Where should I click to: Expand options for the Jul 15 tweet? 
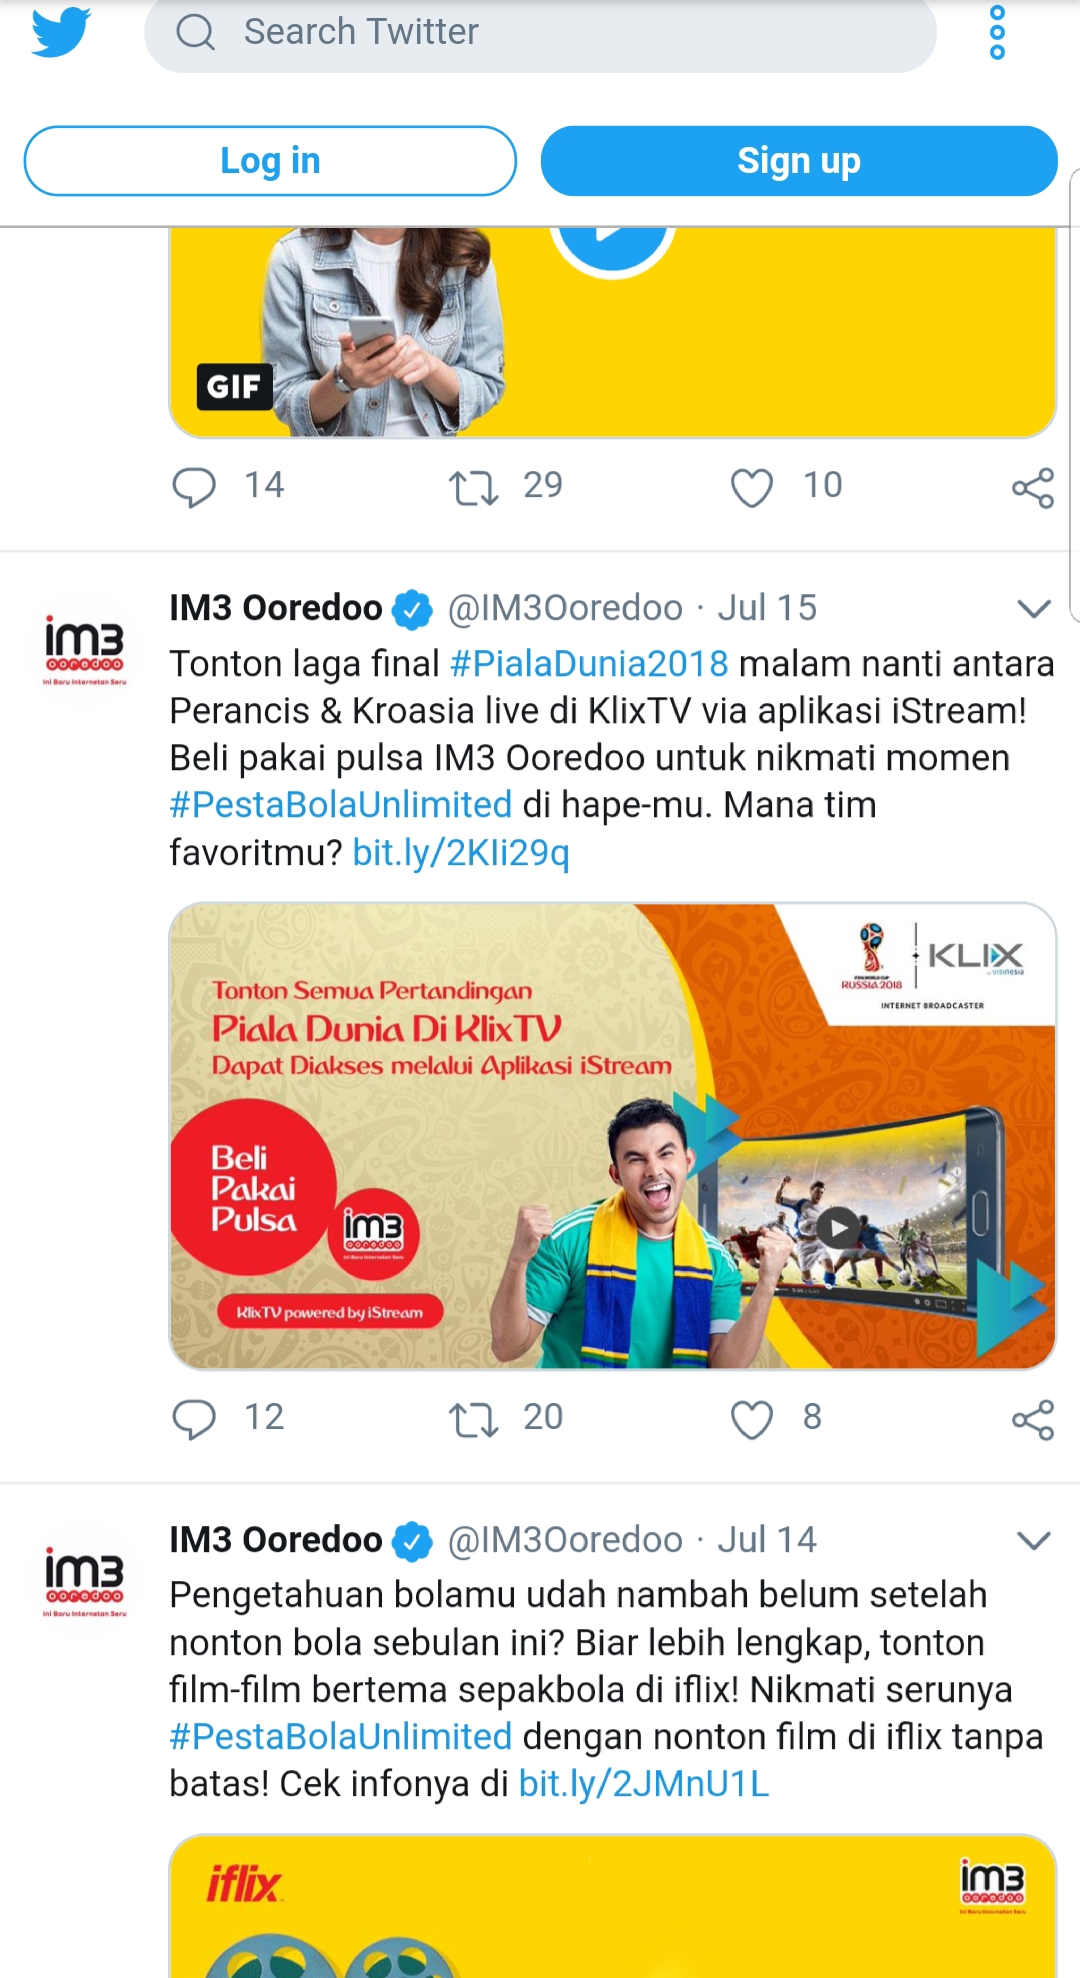[x=1033, y=608]
